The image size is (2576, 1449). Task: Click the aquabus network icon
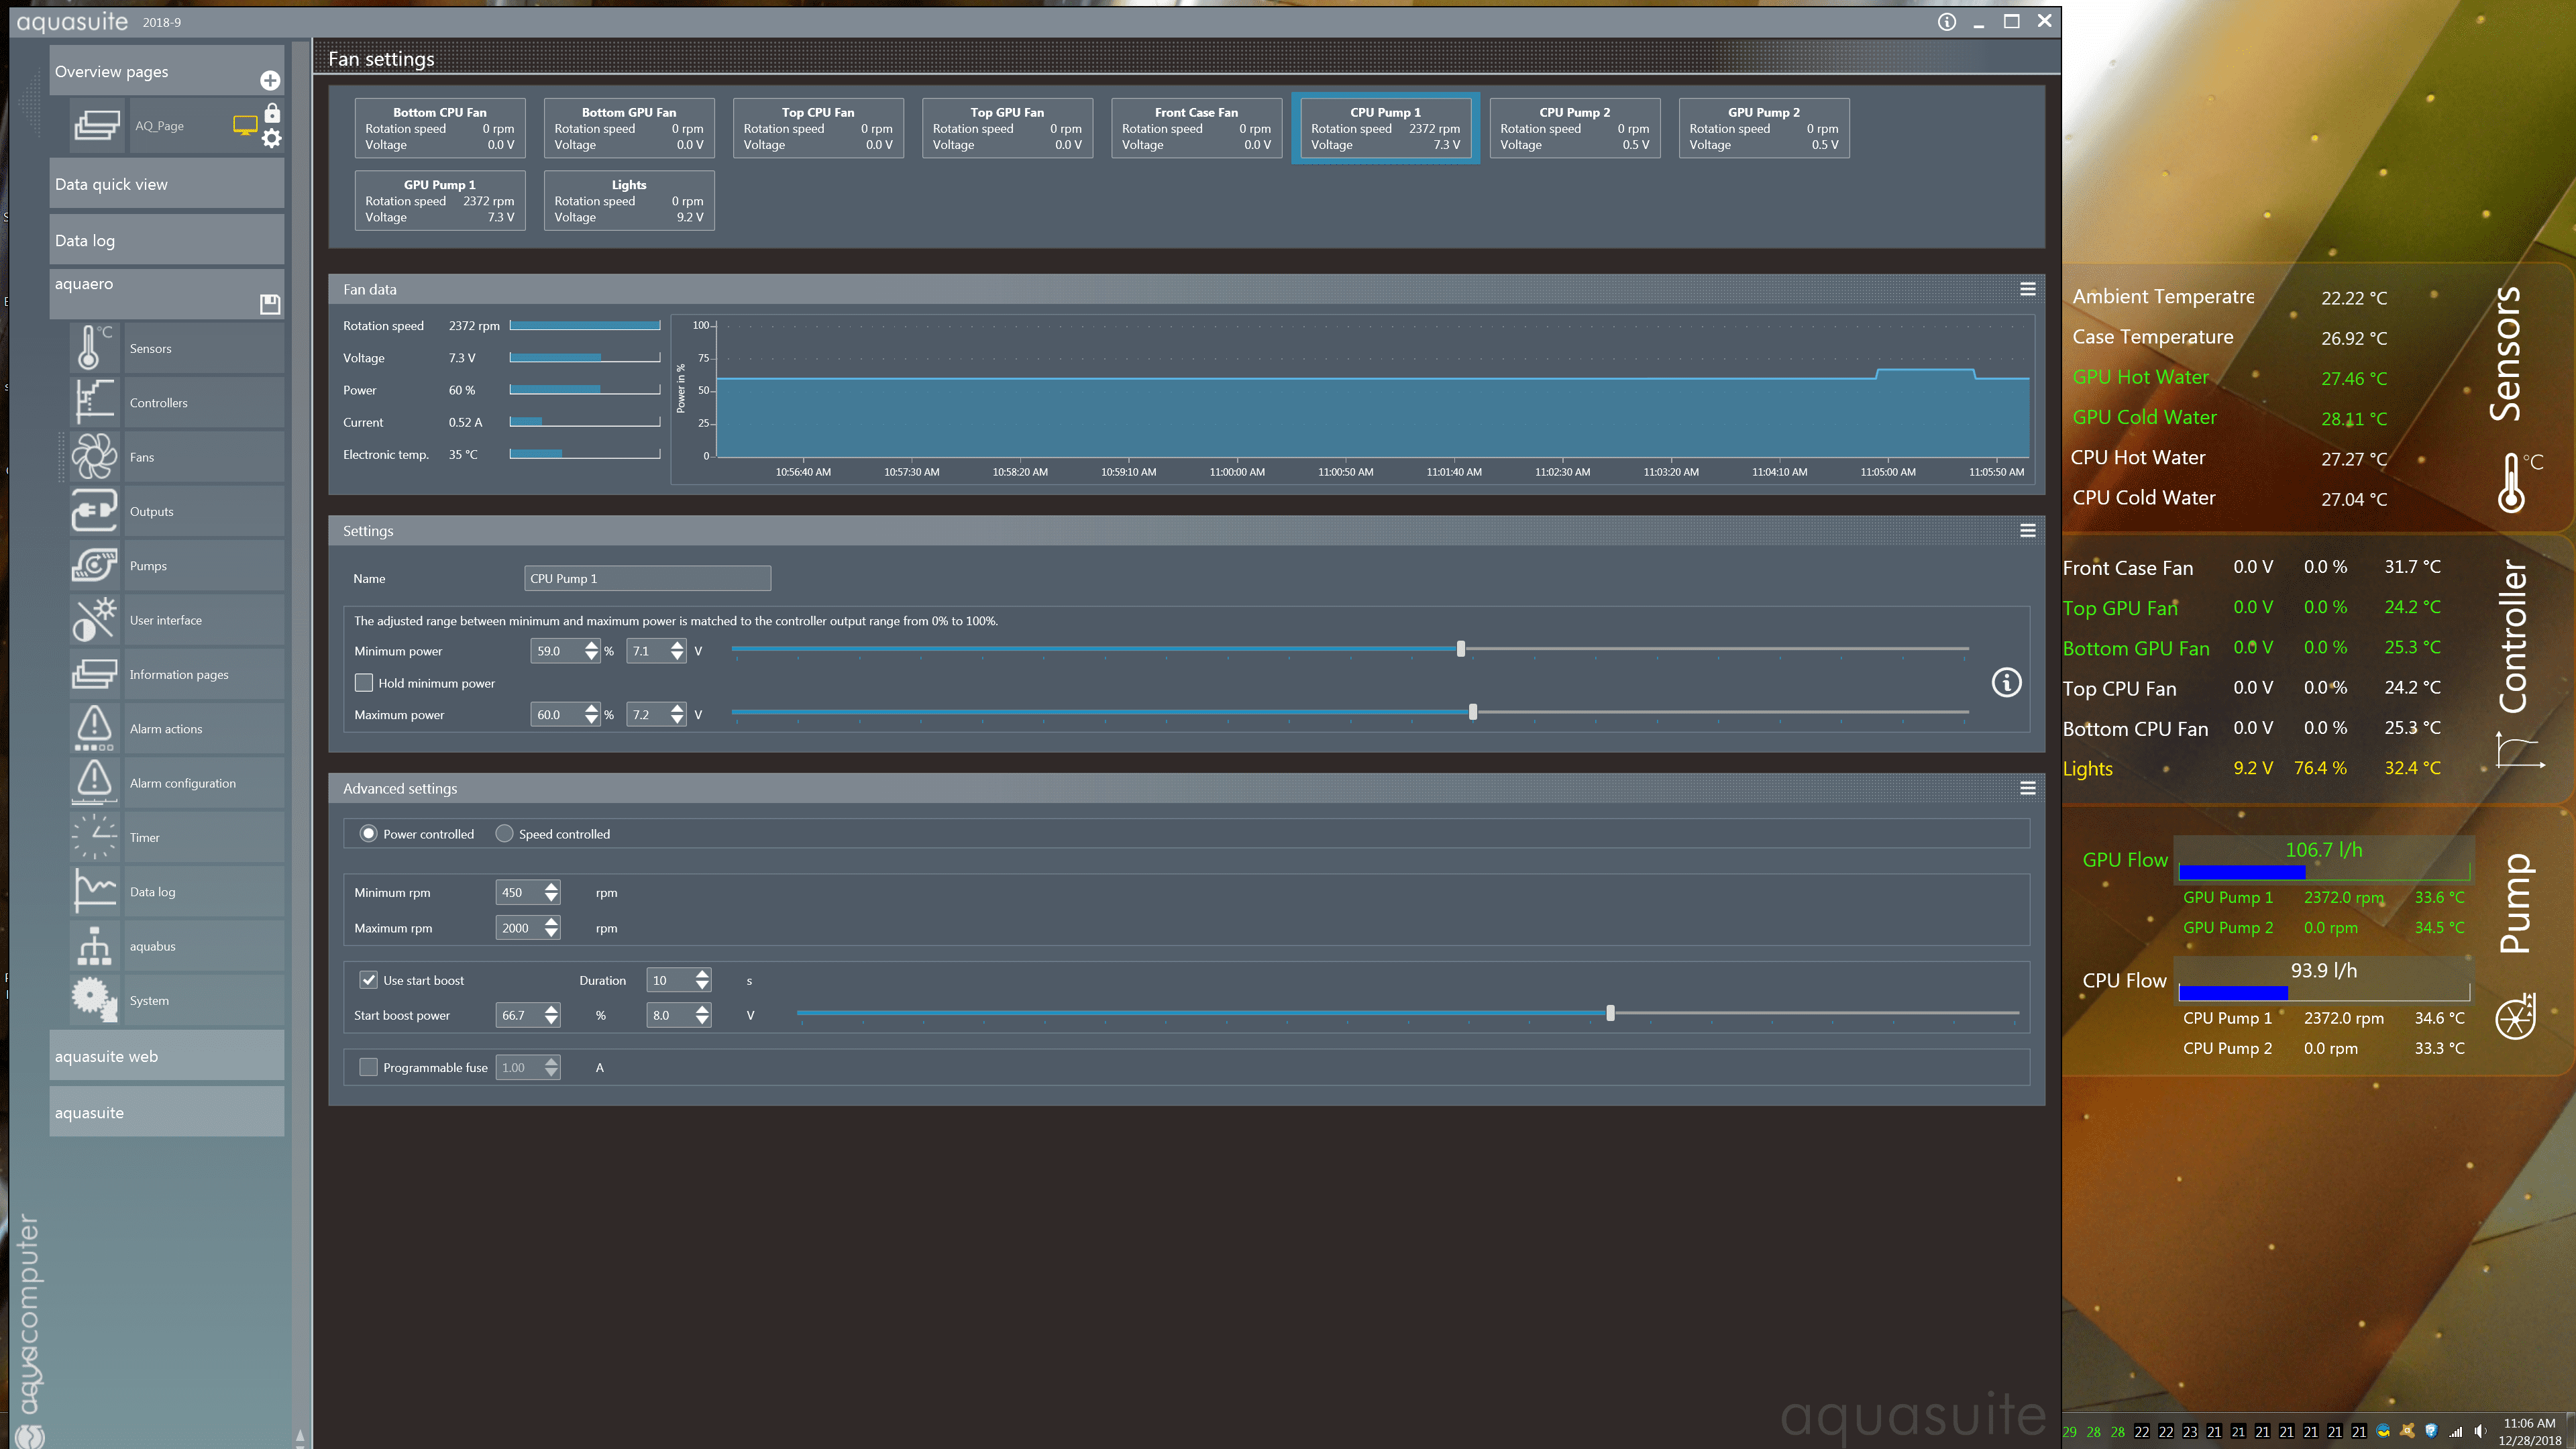point(94,945)
